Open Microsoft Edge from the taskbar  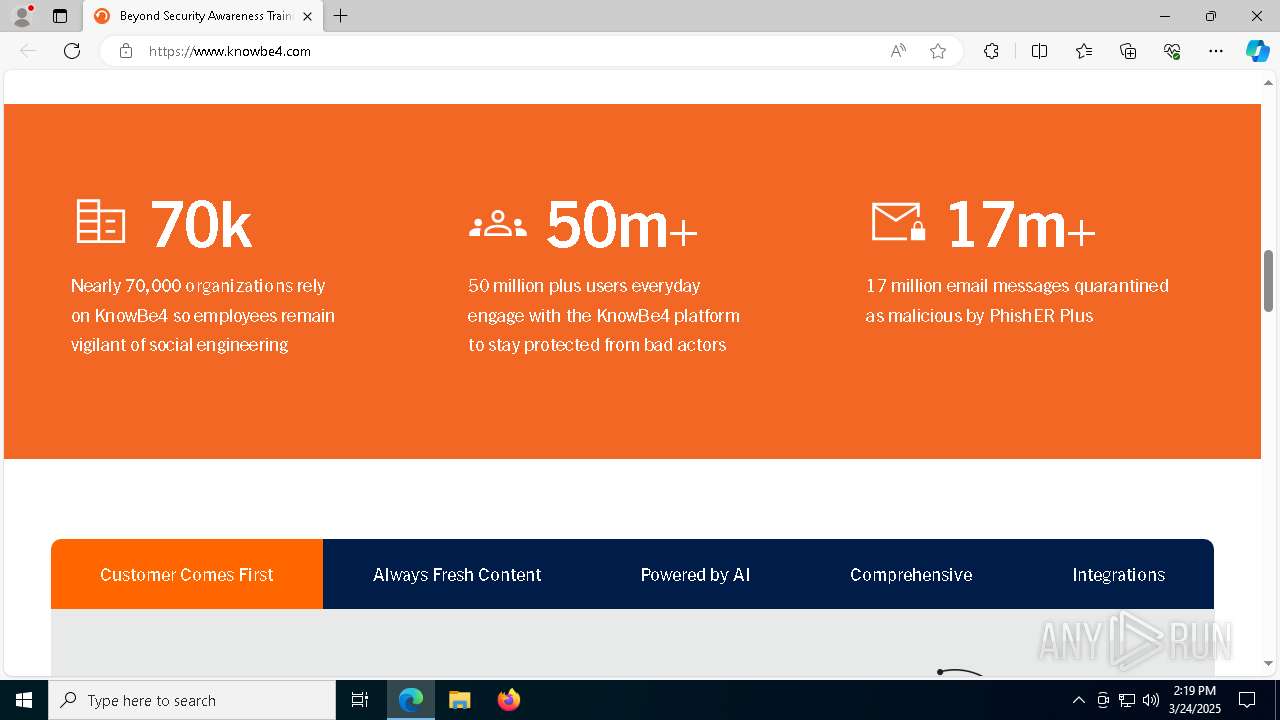(x=411, y=700)
